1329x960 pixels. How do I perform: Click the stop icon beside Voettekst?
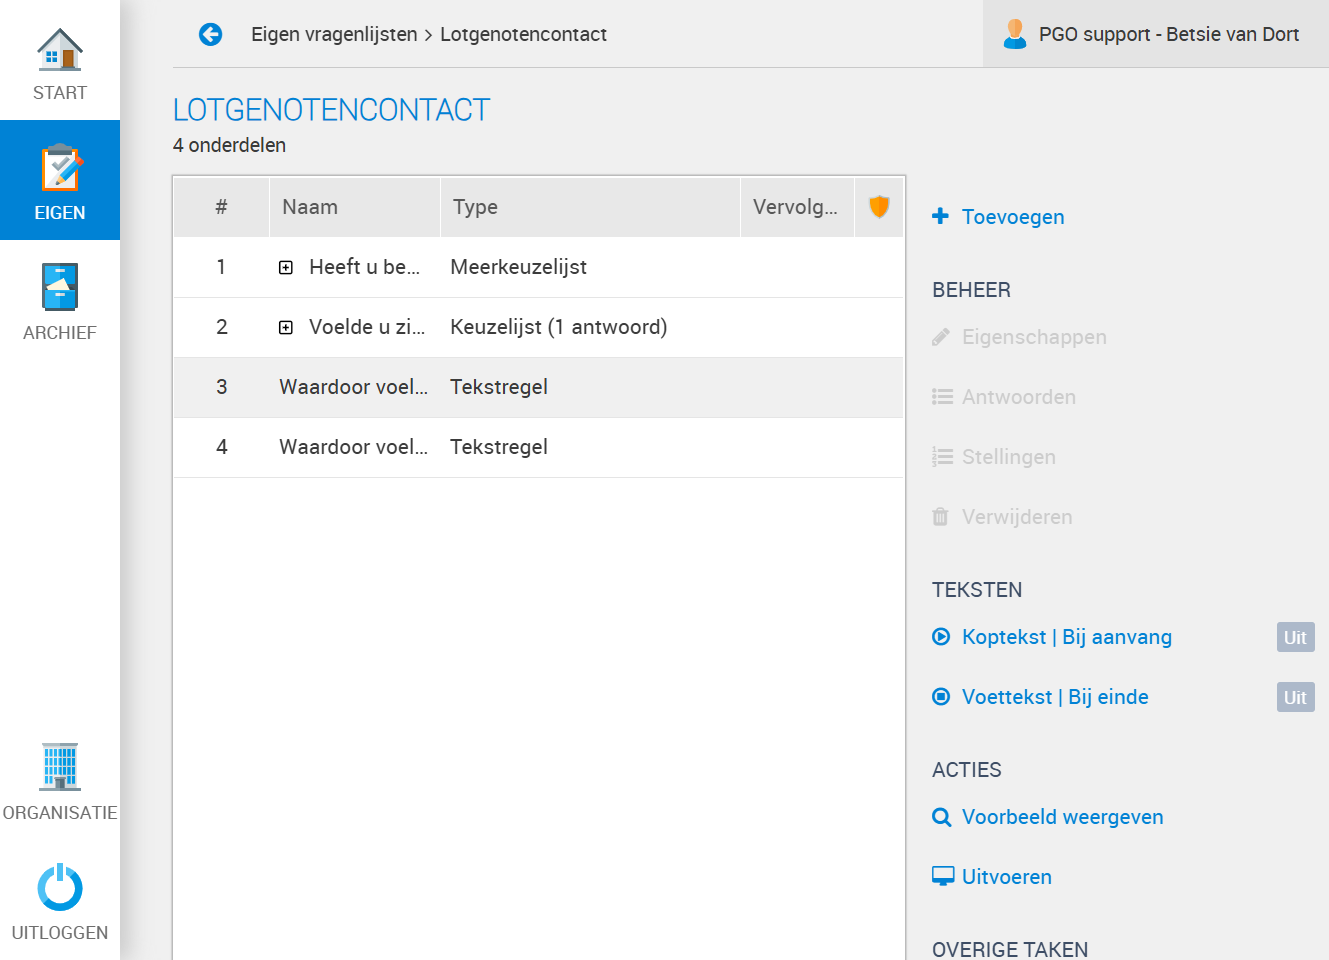pyautogui.click(x=941, y=697)
